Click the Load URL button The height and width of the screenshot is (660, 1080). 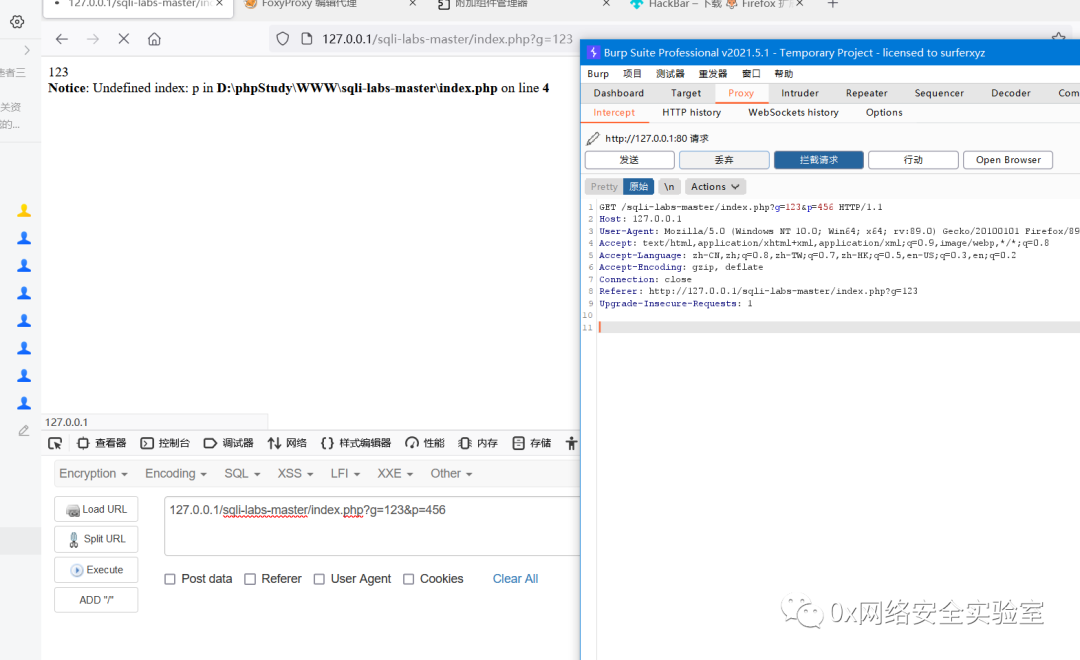[96, 510]
